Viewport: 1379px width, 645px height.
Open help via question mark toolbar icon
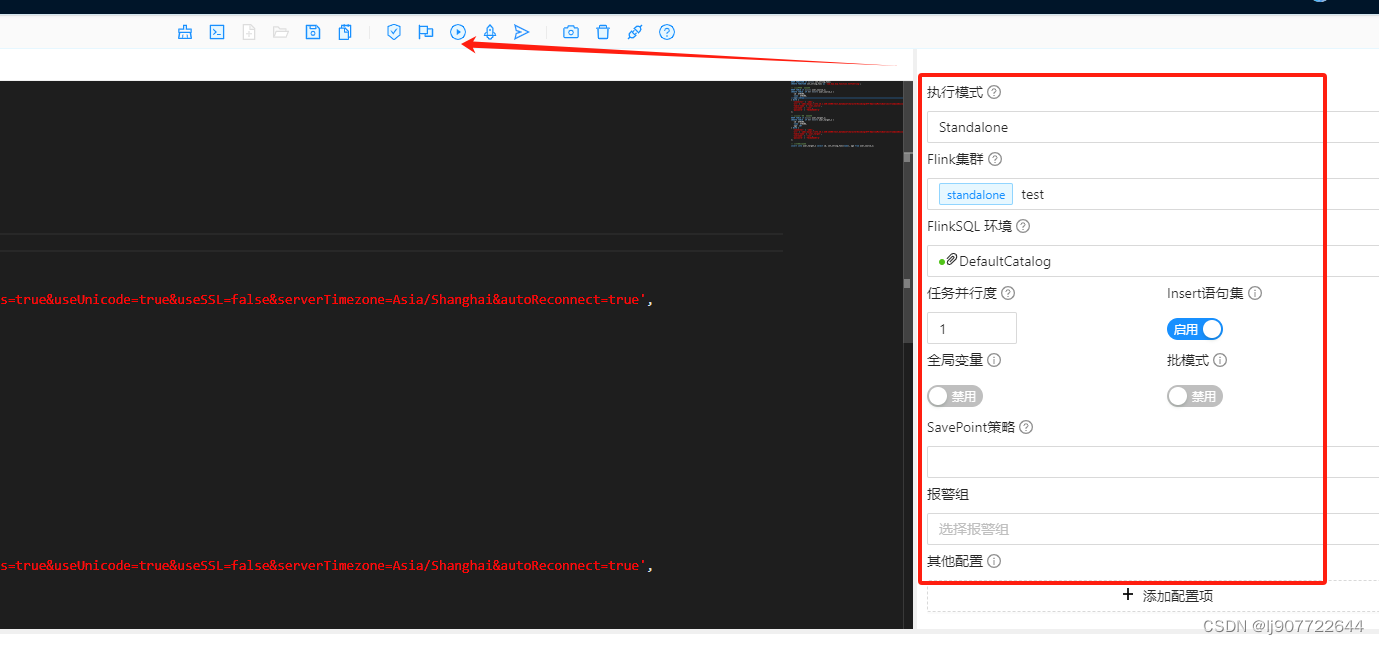click(667, 32)
